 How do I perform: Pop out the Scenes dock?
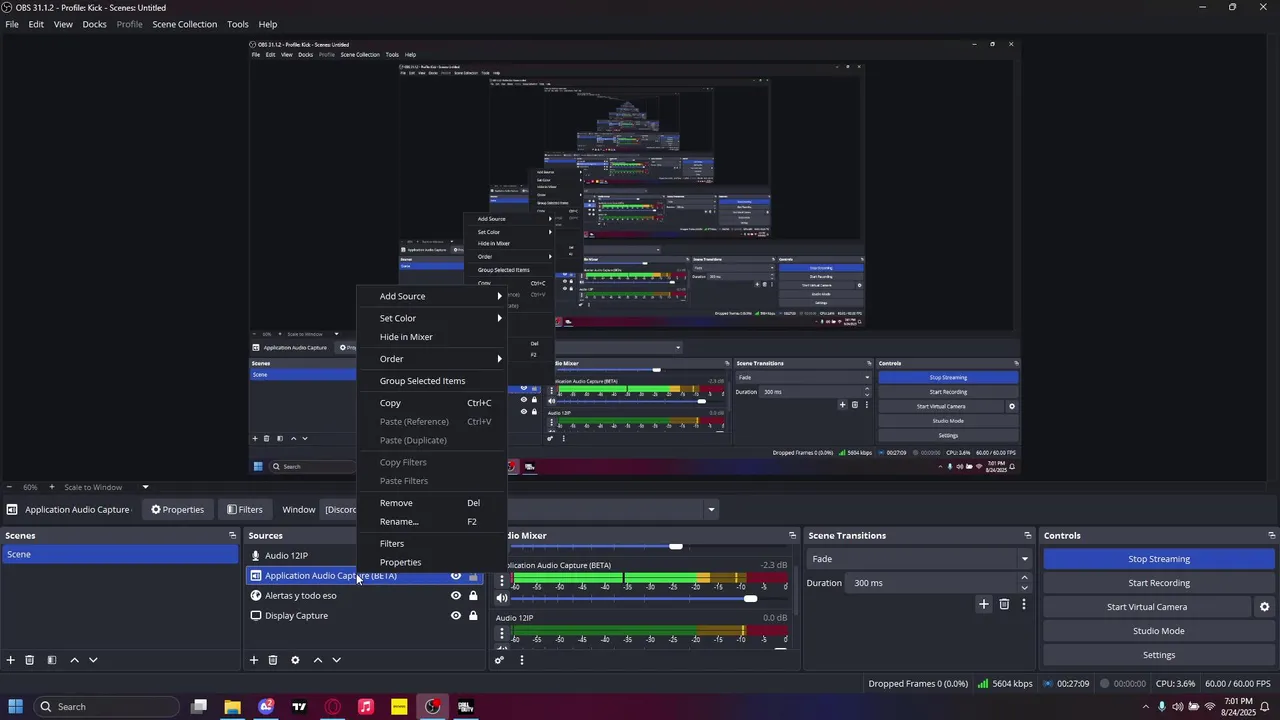233,536
